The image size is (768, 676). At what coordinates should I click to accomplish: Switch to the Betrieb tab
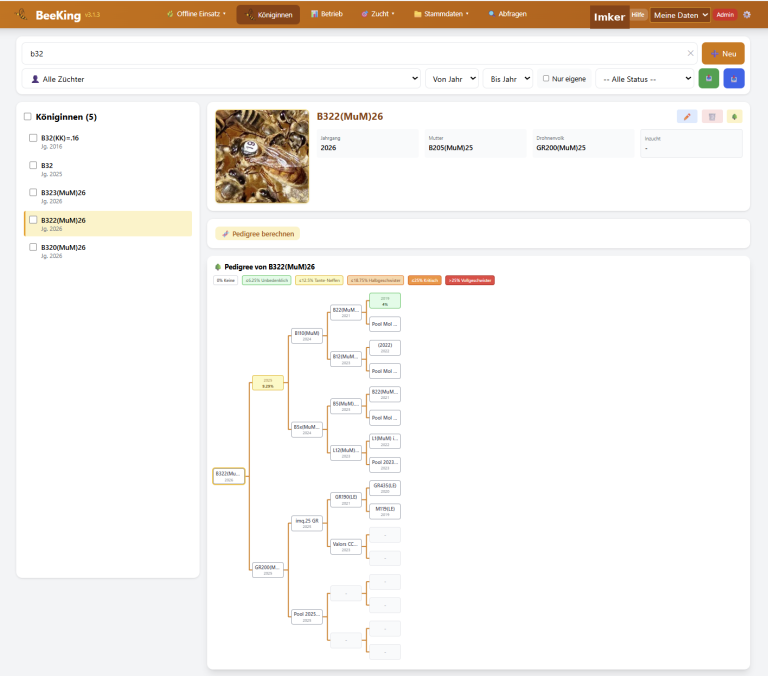pyautogui.click(x=327, y=14)
